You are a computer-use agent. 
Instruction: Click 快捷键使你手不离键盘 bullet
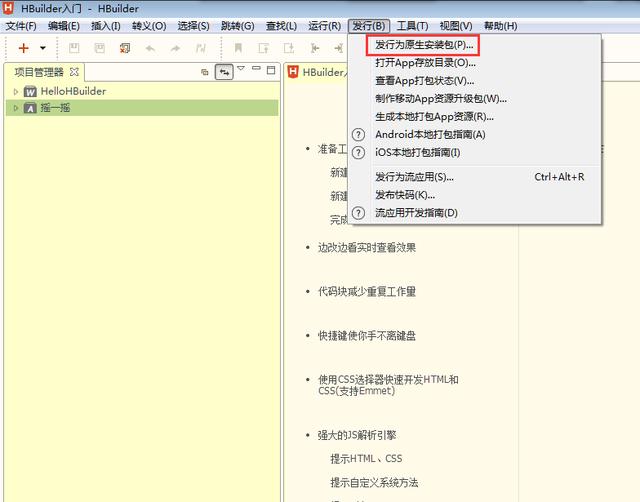367,335
